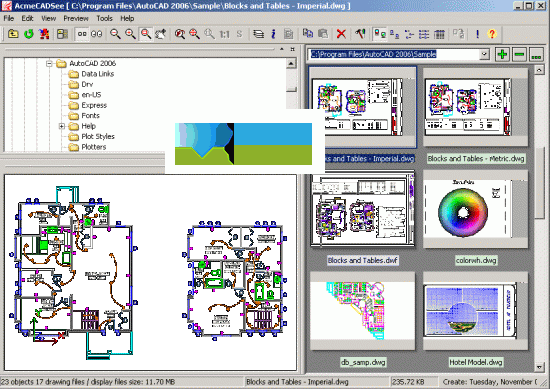Viewport: 550px width, 389px height.
Task: Toggle the single-pane 'oo' layout button
Action: [82, 34]
